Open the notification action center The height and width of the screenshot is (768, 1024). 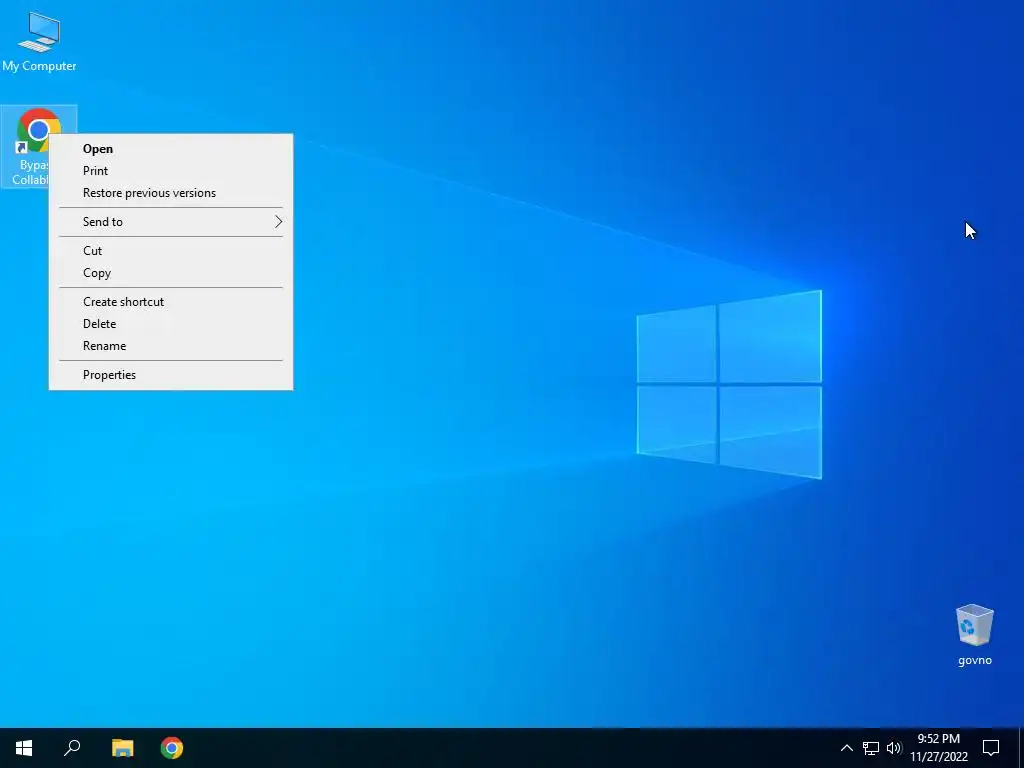[x=991, y=748]
